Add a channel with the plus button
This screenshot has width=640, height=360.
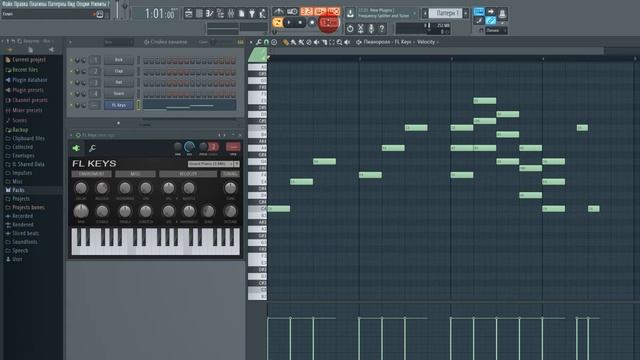(x=118, y=122)
